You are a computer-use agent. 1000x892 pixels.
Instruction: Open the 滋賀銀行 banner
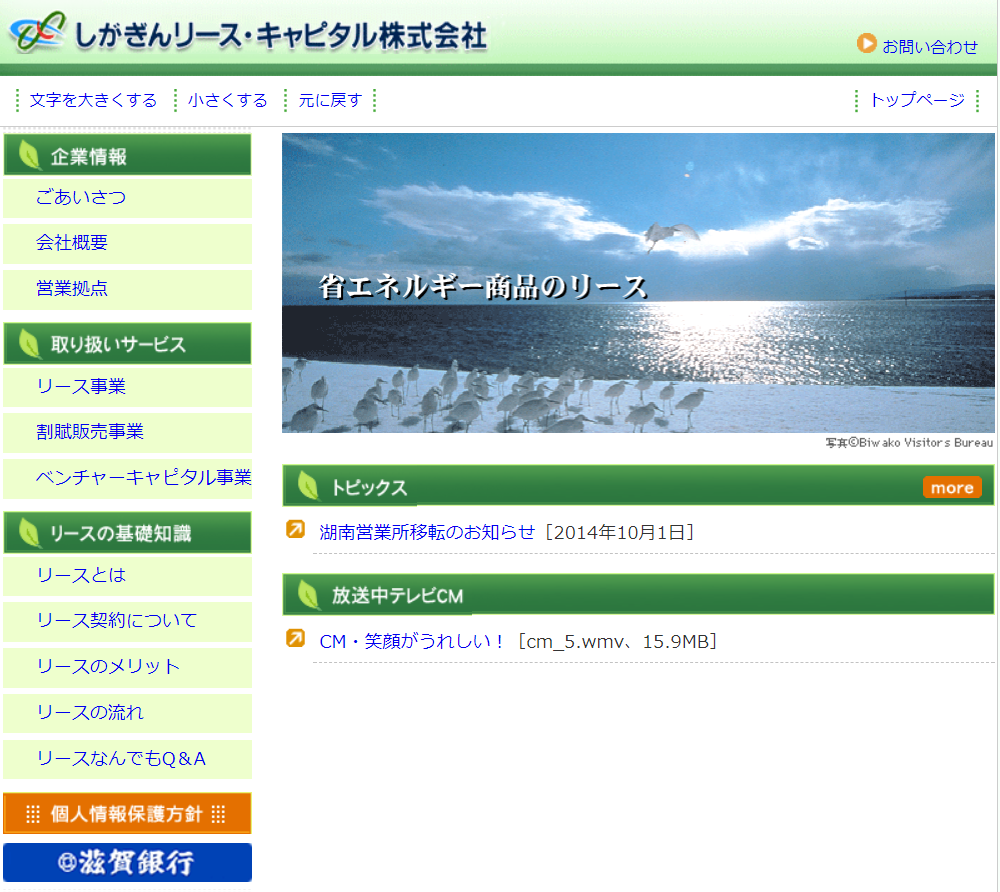click(x=127, y=862)
